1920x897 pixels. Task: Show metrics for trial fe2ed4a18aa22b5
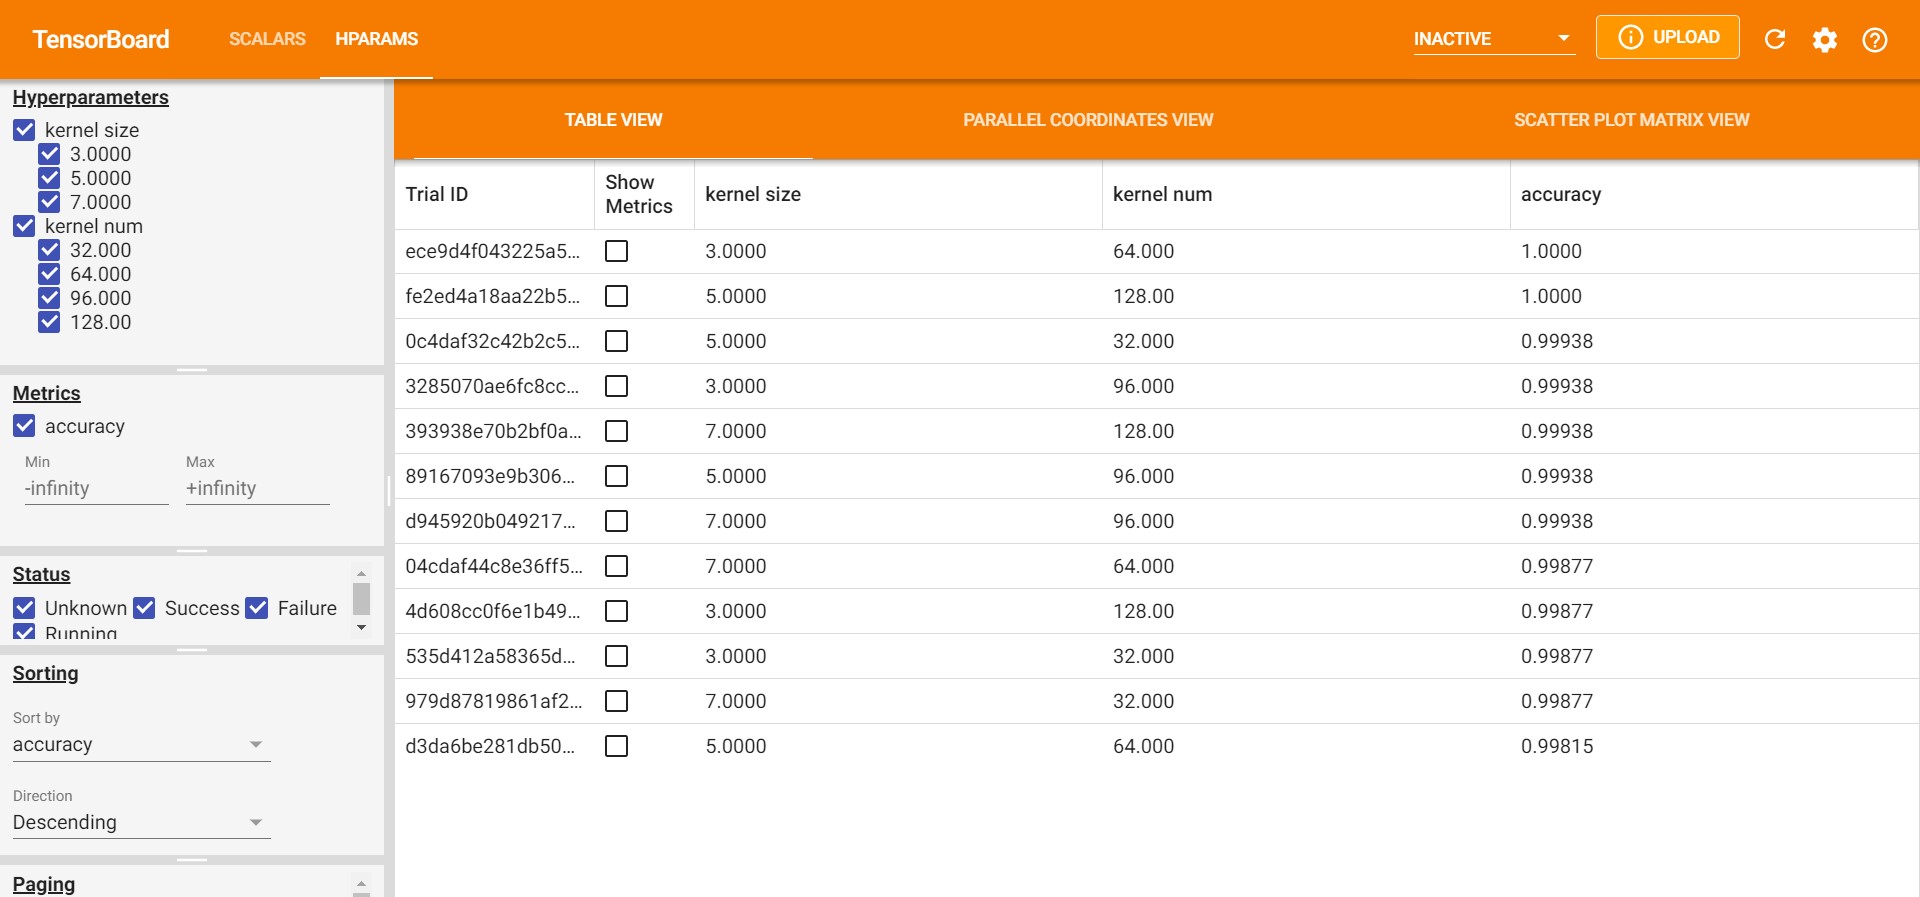(617, 296)
